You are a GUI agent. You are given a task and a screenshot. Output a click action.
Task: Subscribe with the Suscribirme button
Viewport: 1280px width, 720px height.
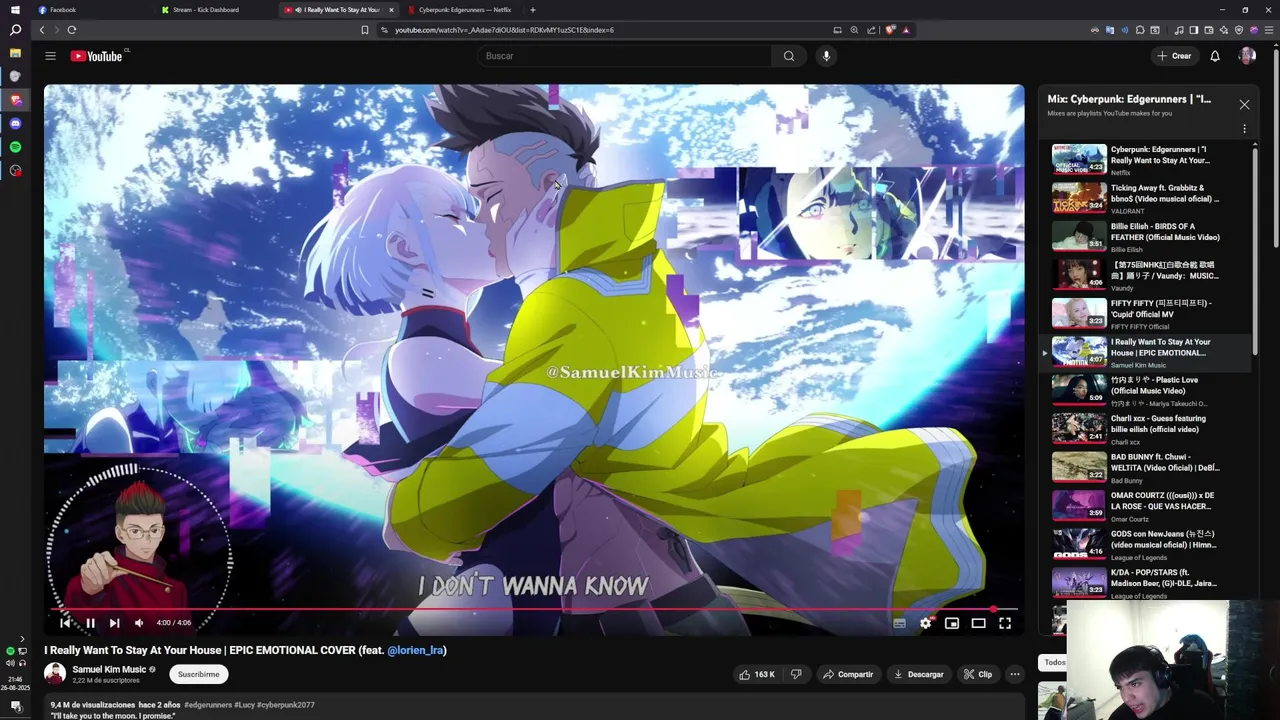[198, 674]
